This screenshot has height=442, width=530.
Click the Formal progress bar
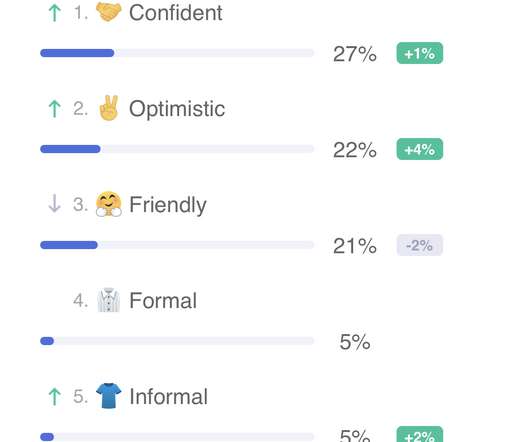tap(177, 341)
